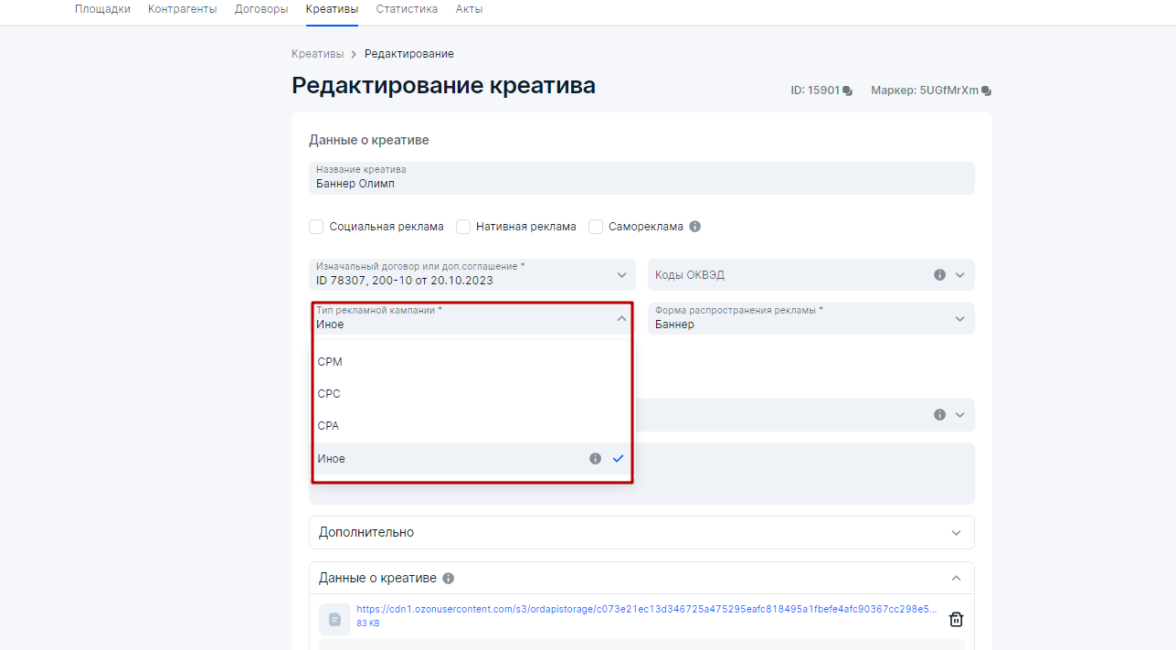The height and width of the screenshot is (650, 1176).
Task: Click info icon in Коды ОКВЭД field
Action: coord(939,275)
